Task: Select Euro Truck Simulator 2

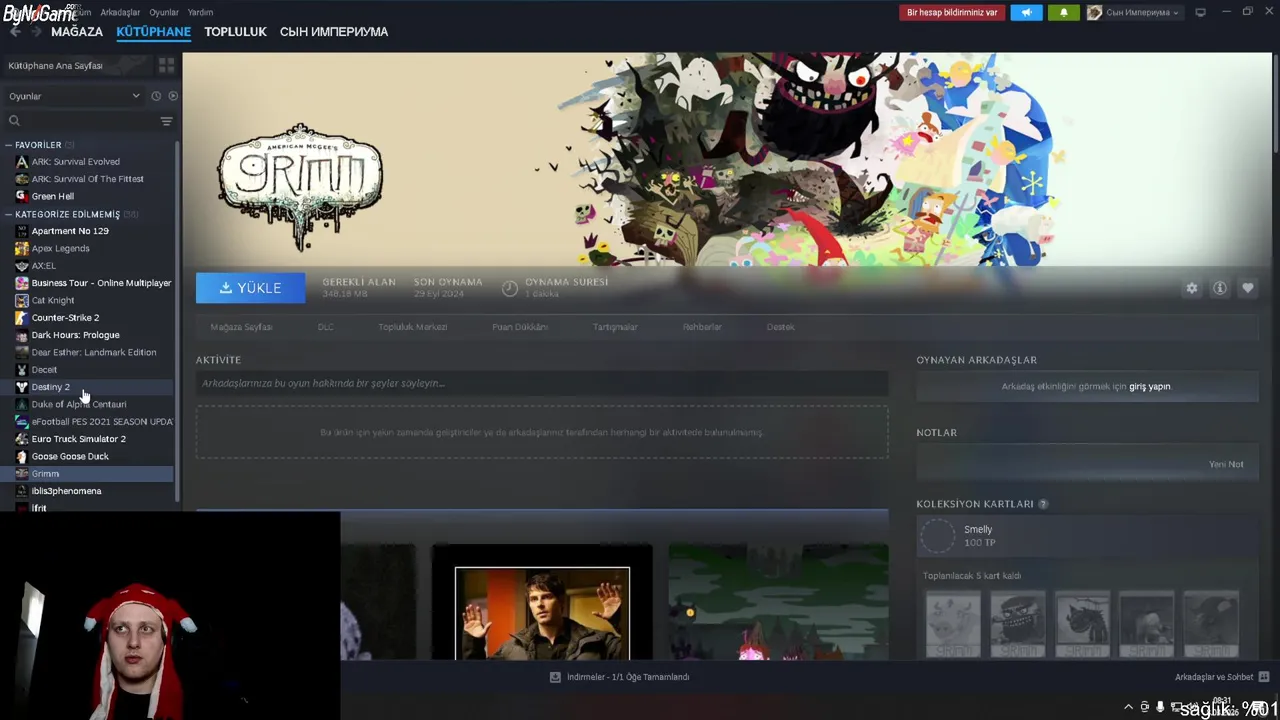Action: coord(78,439)
